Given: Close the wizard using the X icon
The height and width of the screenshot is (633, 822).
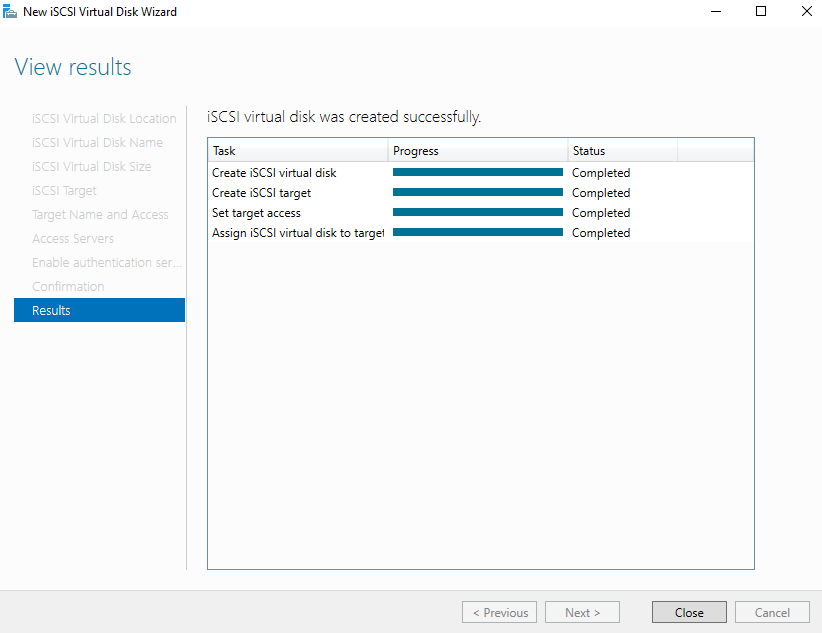Looking at the screenshot, I should (x=806, y=12).
